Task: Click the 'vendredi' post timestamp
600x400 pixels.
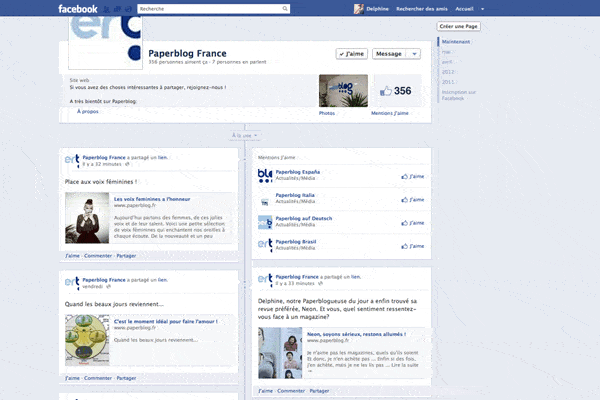Action: [93, 287]
